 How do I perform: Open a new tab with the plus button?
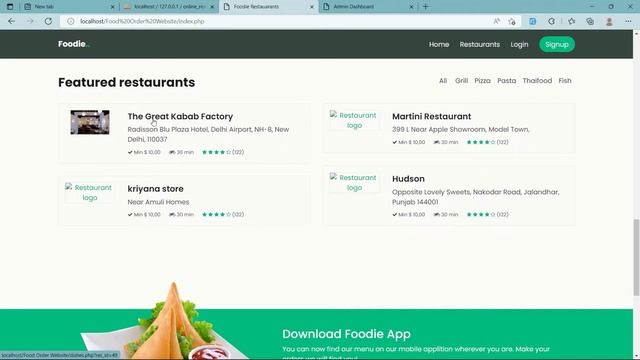tap(425, 7)
